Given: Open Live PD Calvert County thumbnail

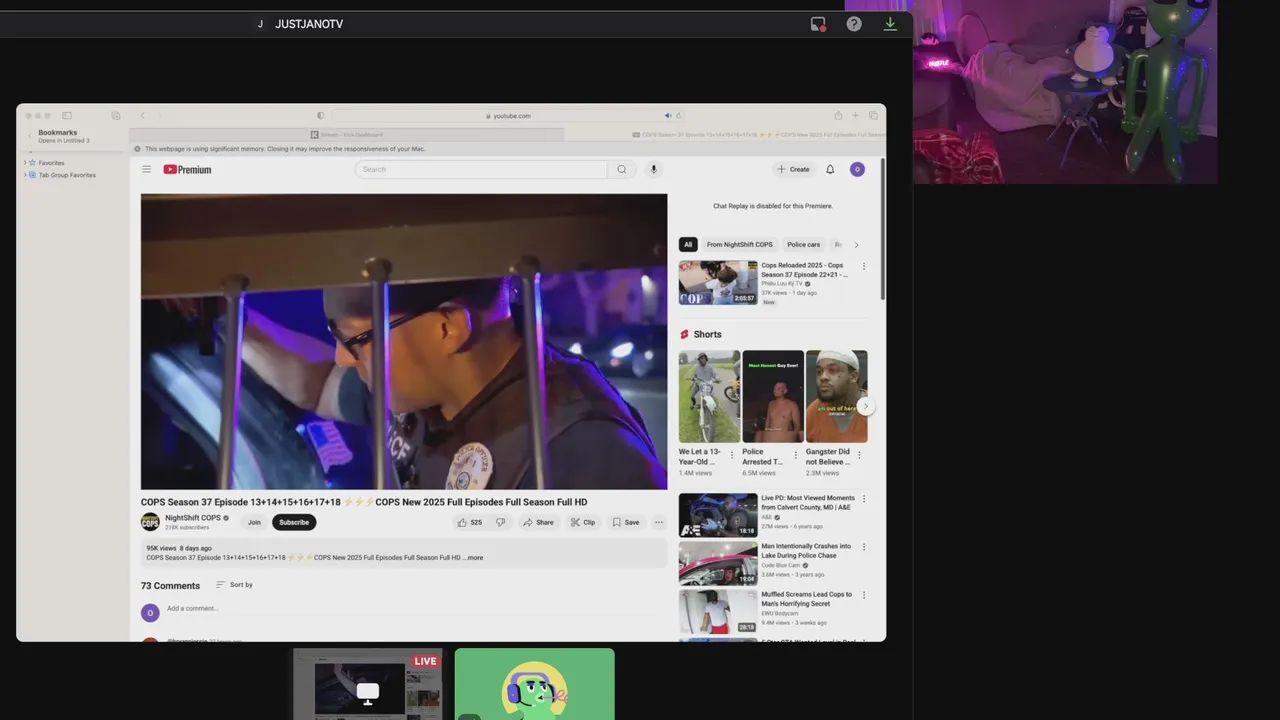Looking at the screenshot, I should point(718,515).
